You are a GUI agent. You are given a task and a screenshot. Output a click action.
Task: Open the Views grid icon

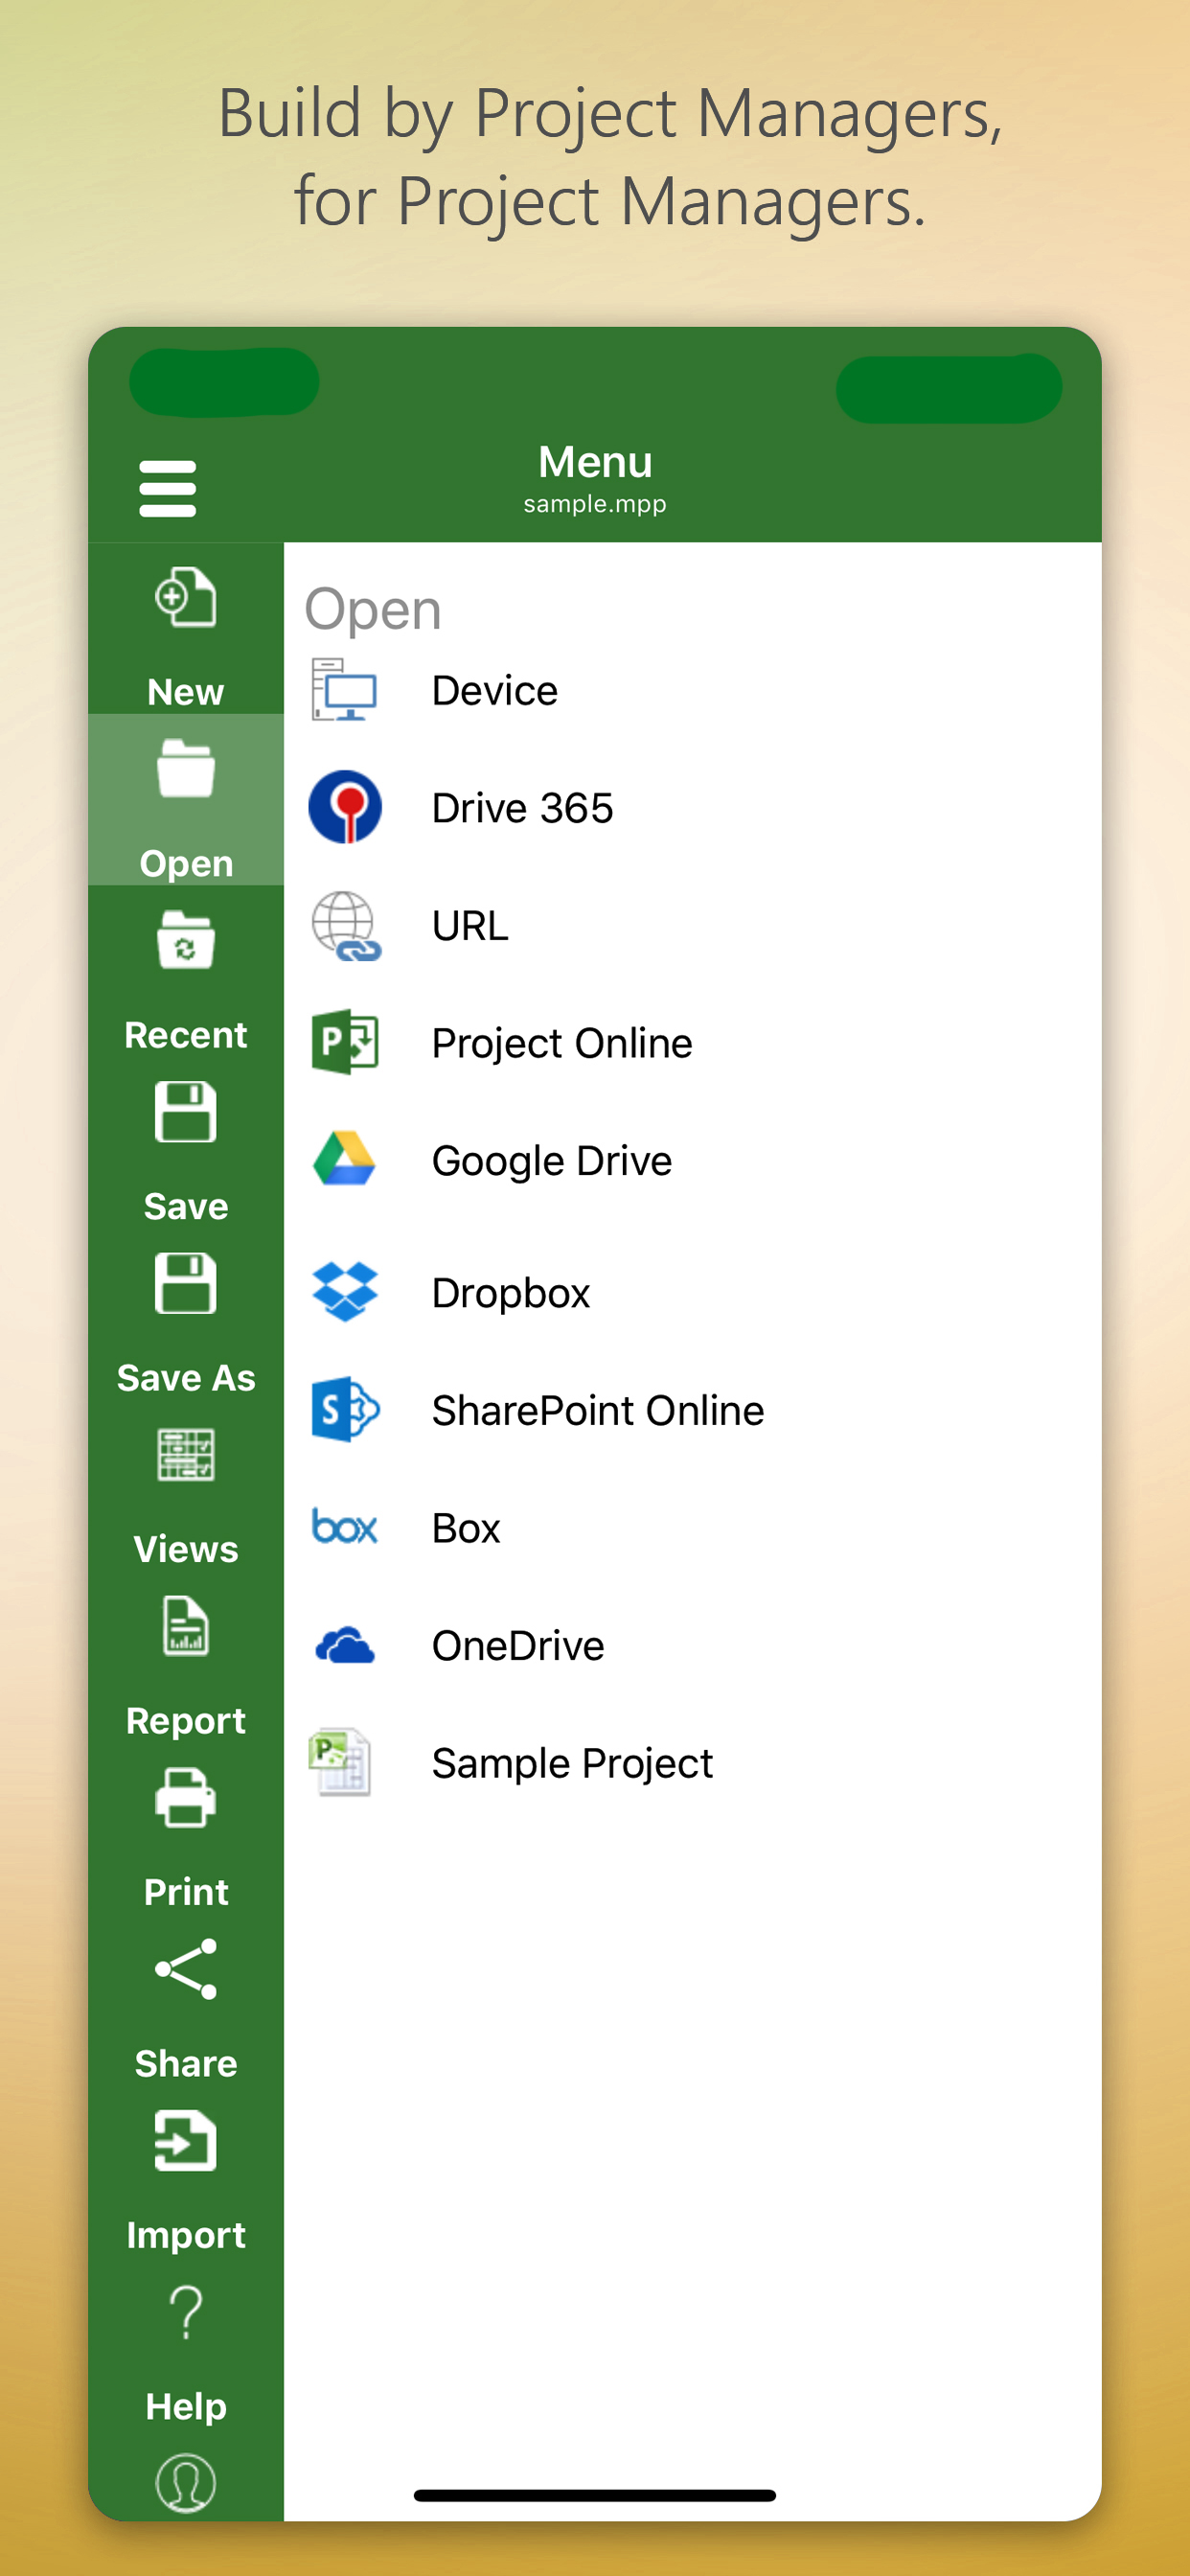[x=186, y=1455]
